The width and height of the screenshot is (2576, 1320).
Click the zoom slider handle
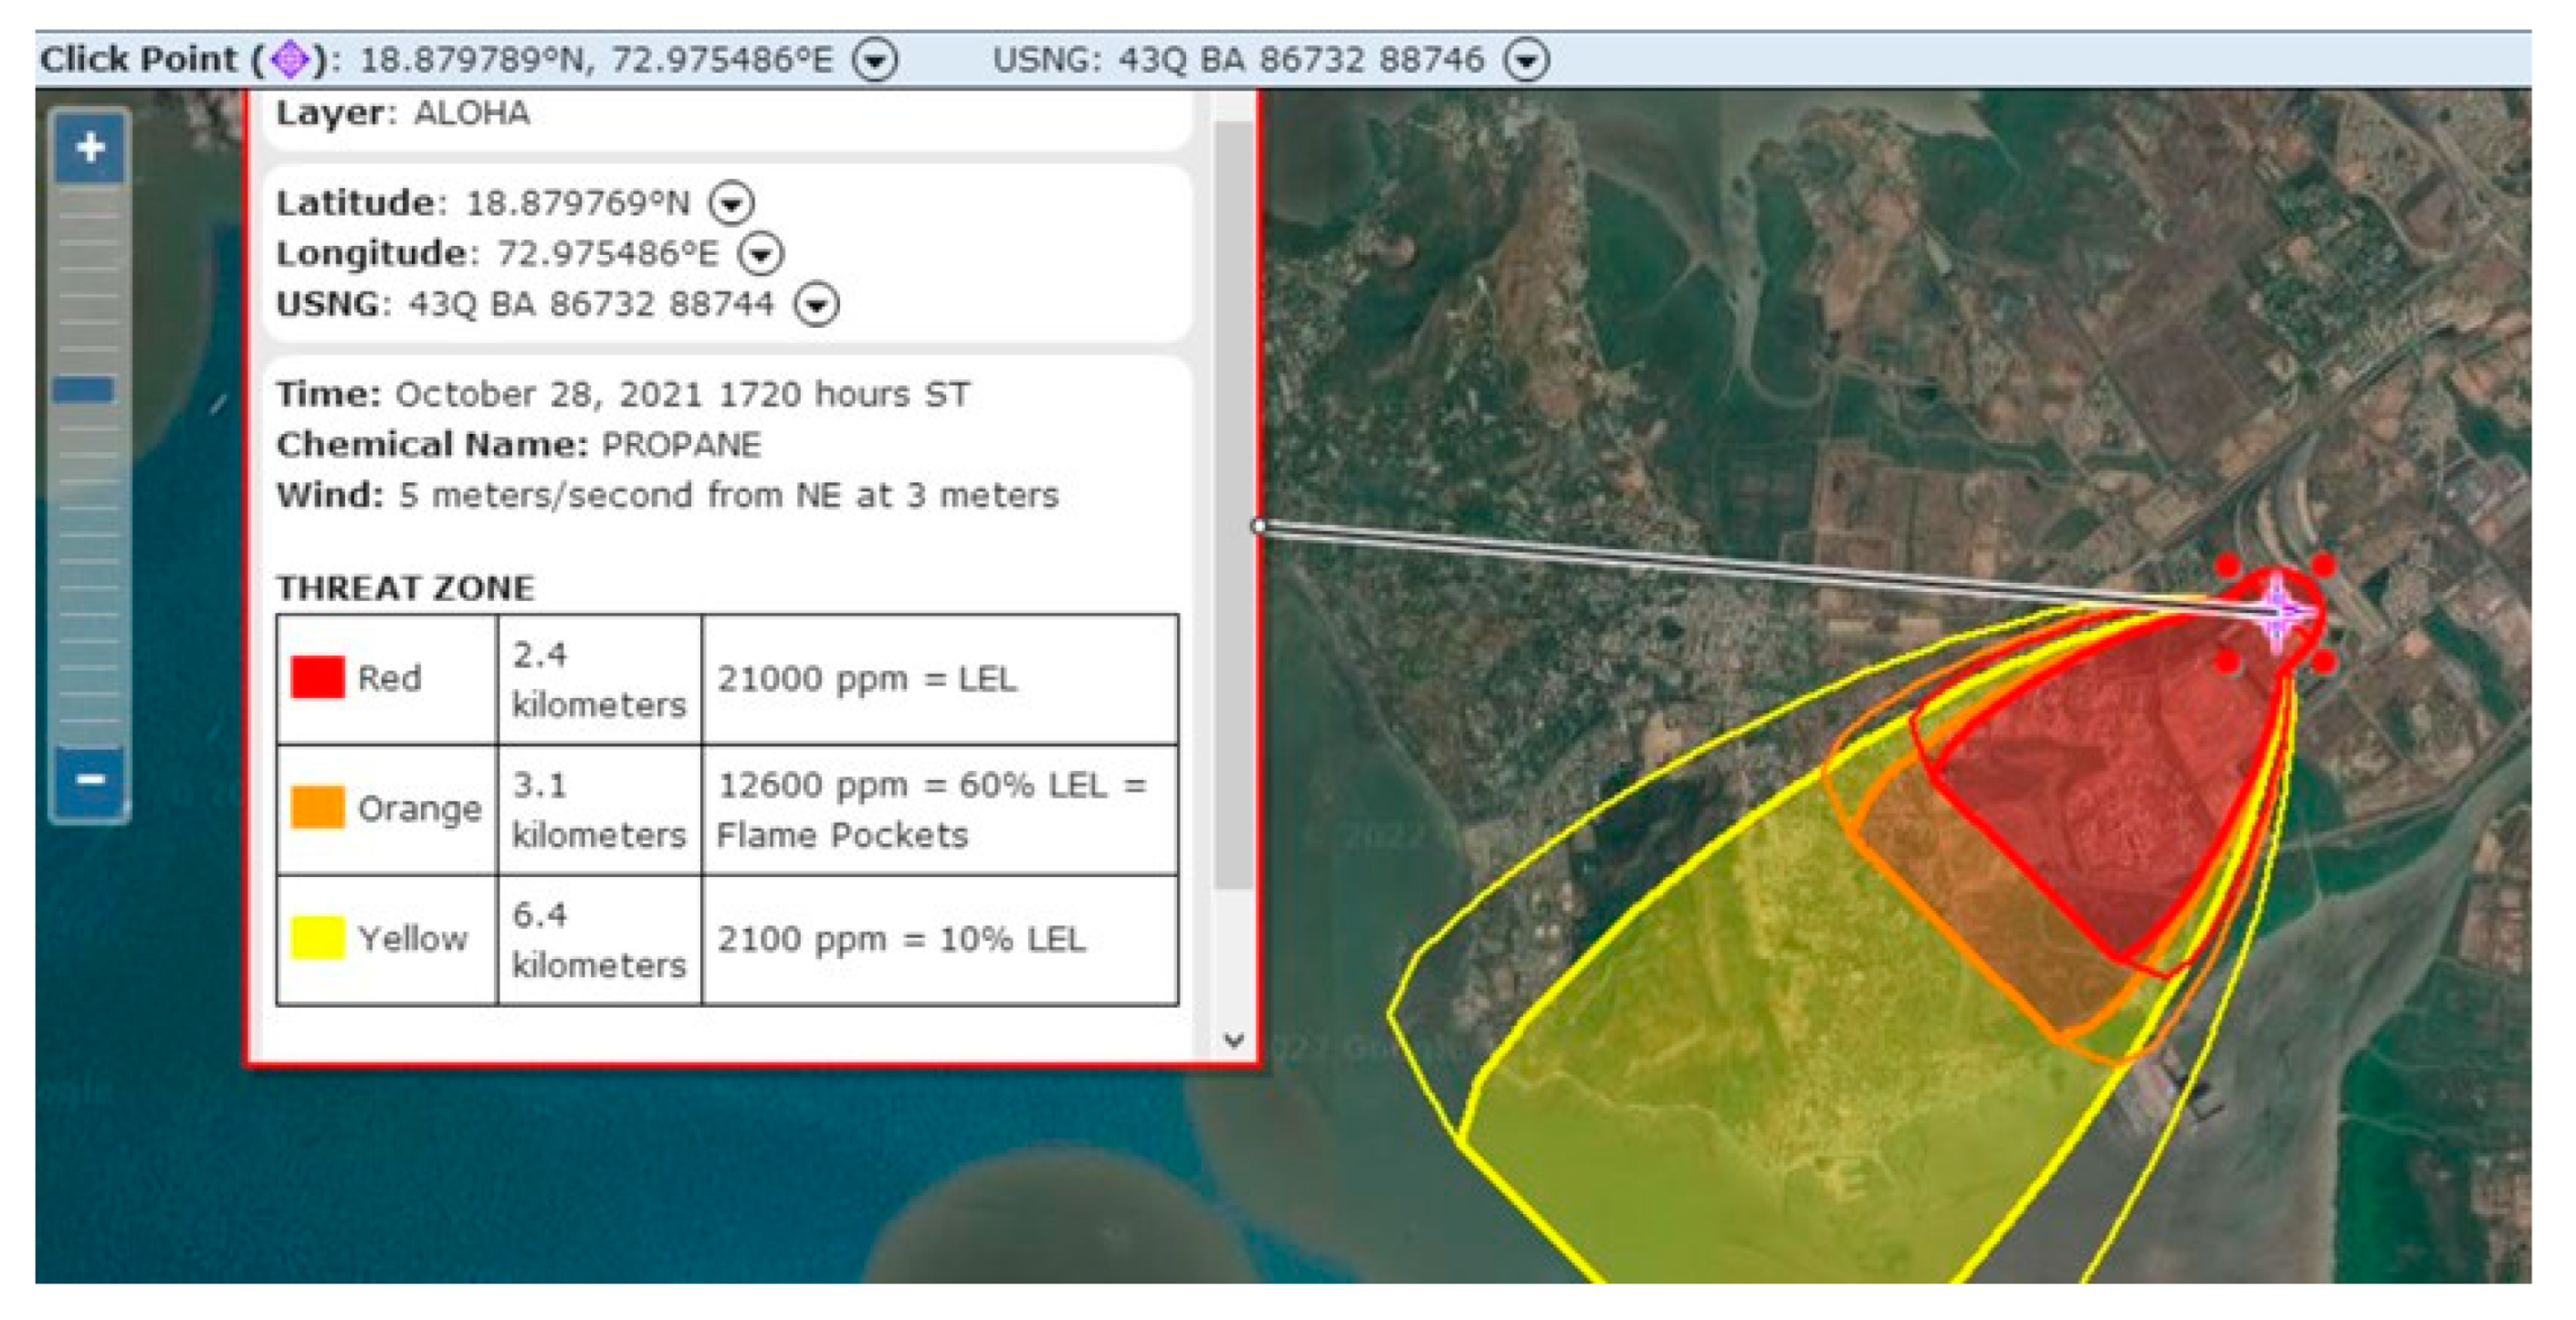click(x=84, y=389)
